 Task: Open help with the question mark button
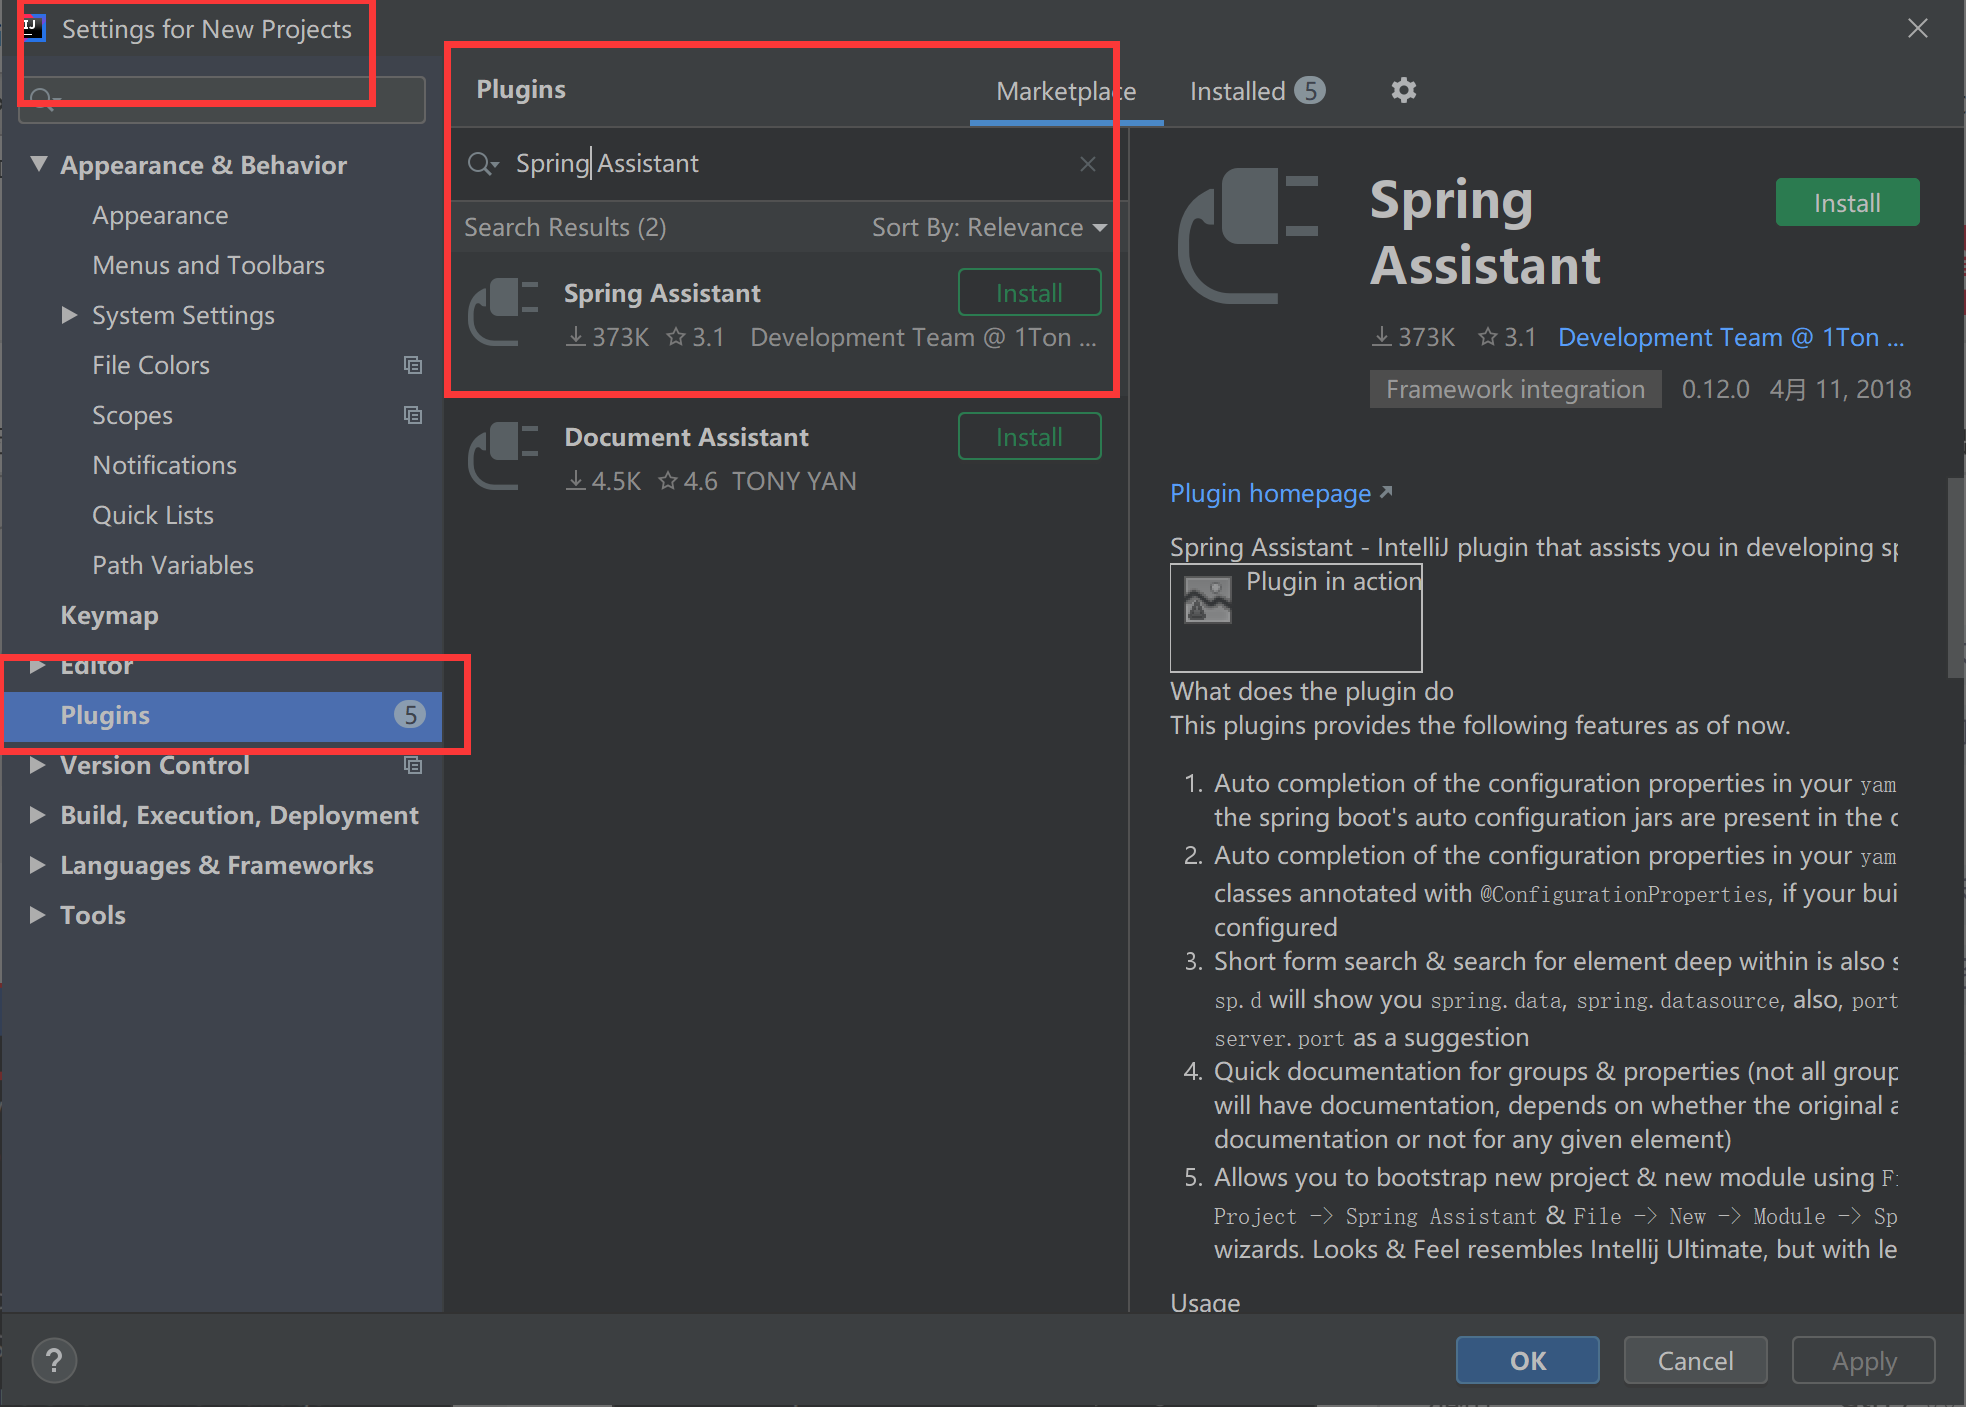pyautogui.click(x=54, y=1360)
